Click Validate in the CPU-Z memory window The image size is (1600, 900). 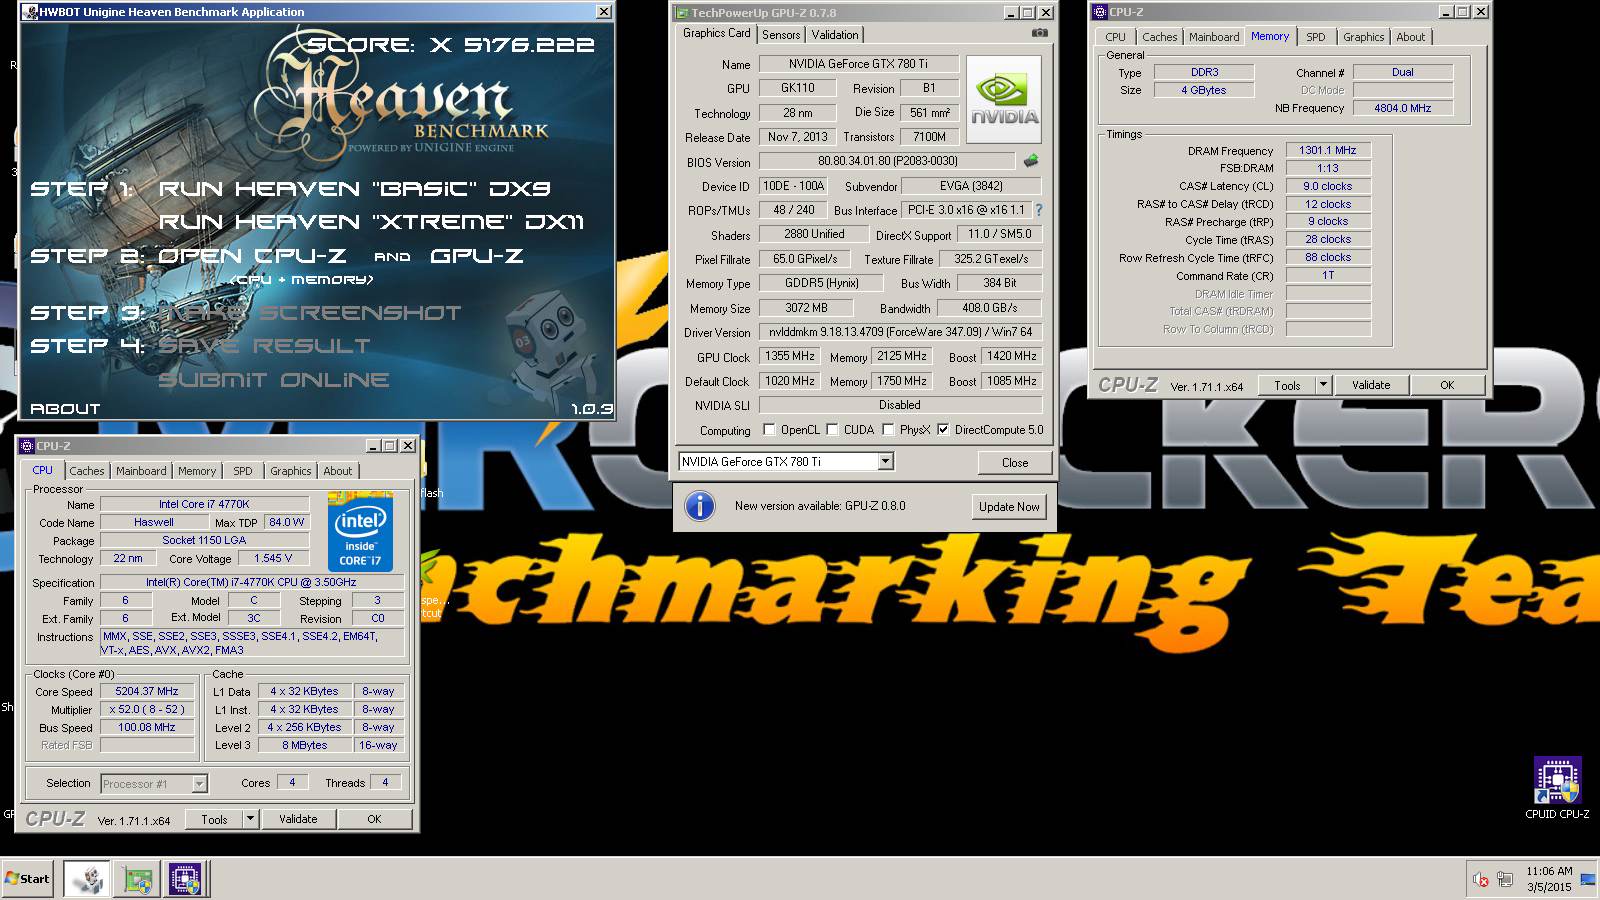tap(1371, 385)
